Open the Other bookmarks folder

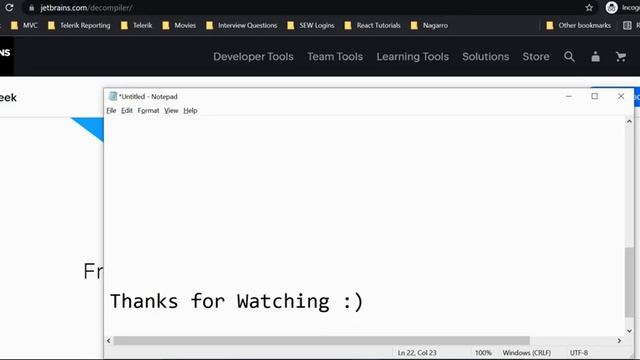[578, 25]
